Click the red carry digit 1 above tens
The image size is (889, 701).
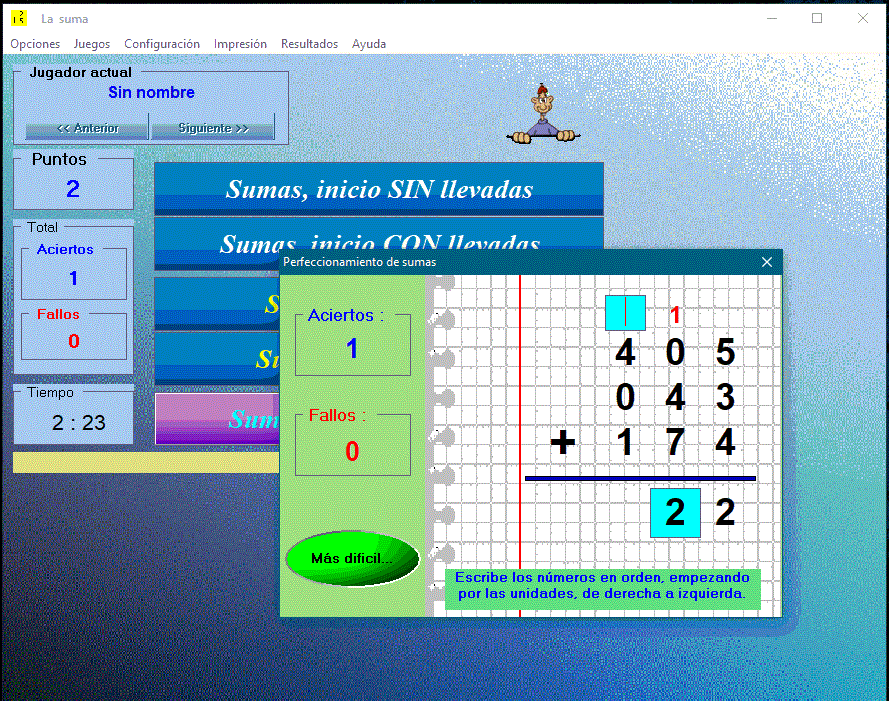[676, 315]
